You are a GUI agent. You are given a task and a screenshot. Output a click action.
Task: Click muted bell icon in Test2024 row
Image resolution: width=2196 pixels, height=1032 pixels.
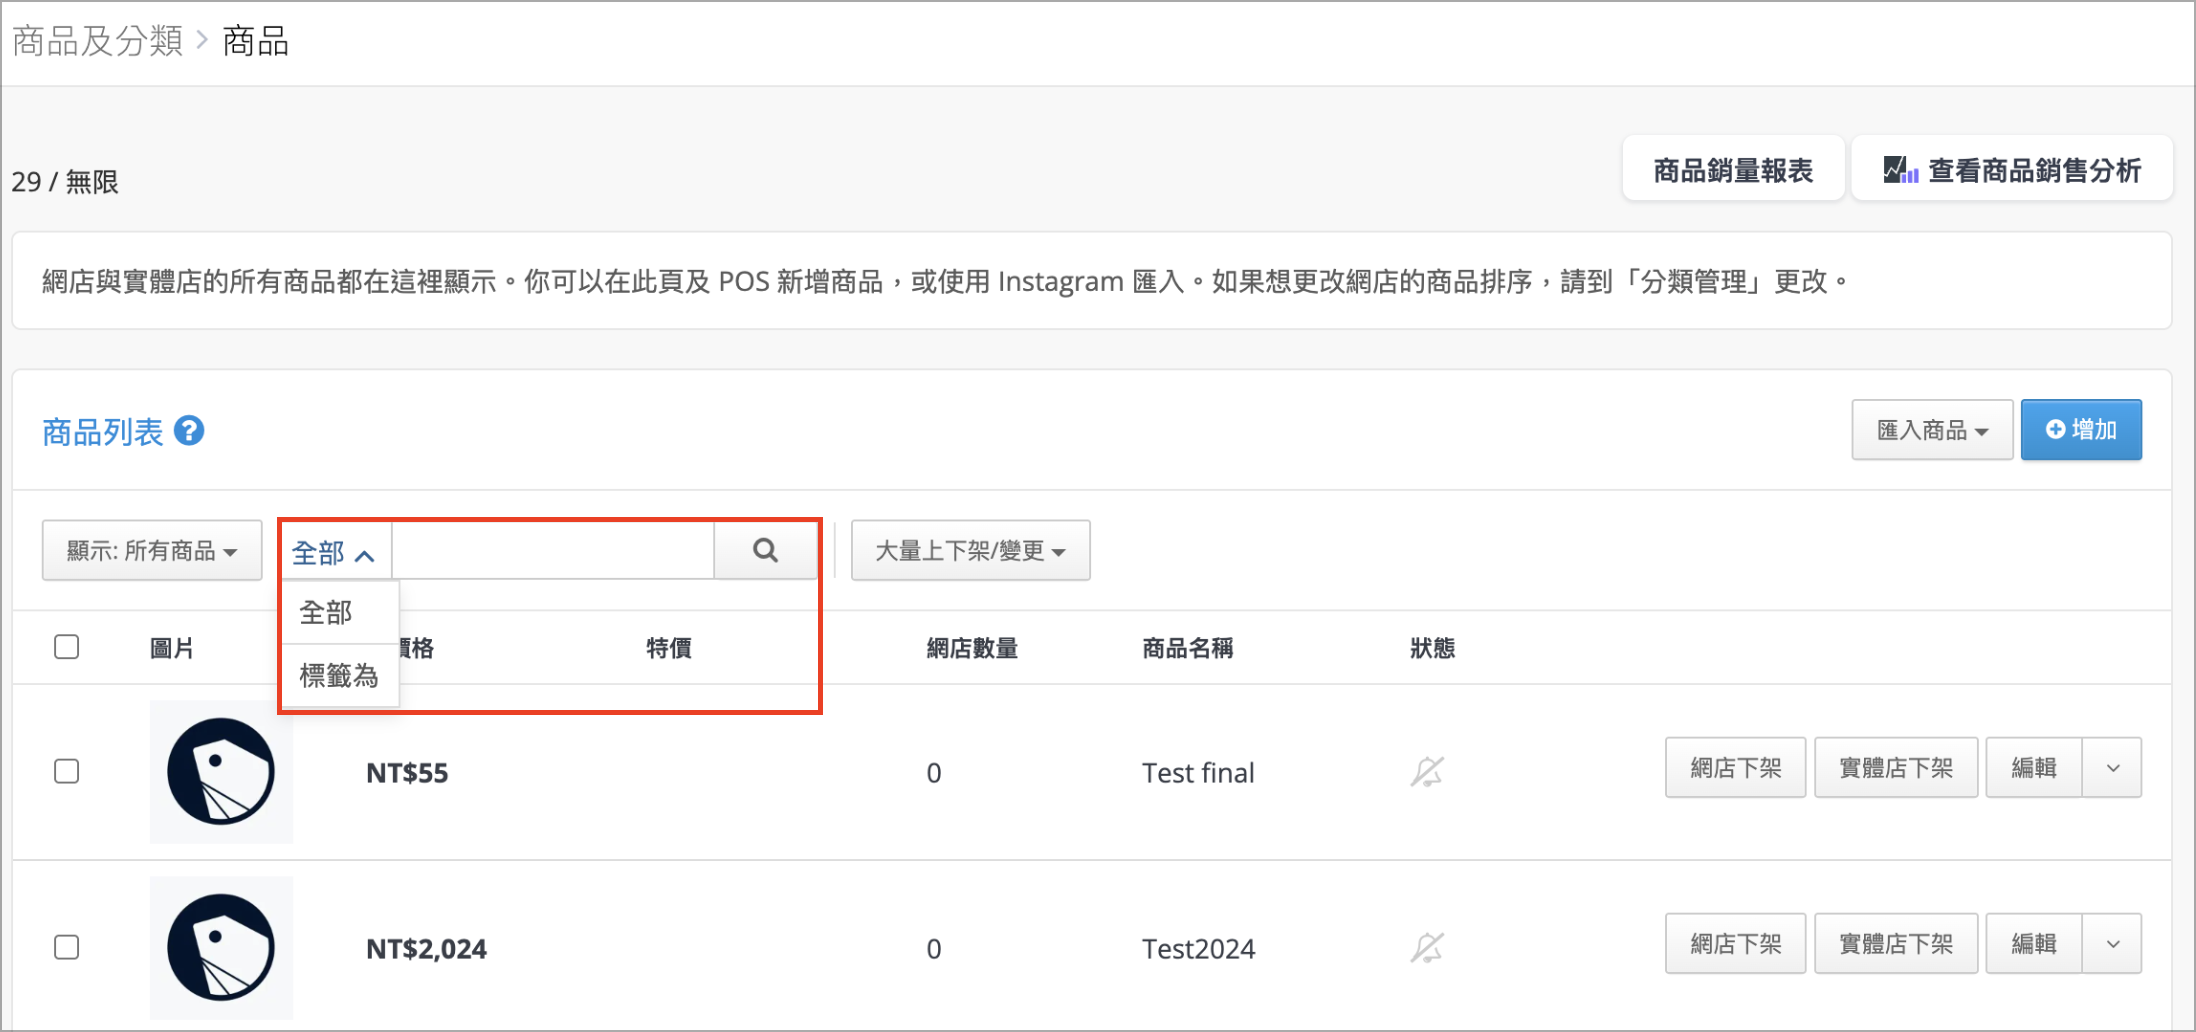tap(1427, 947)
